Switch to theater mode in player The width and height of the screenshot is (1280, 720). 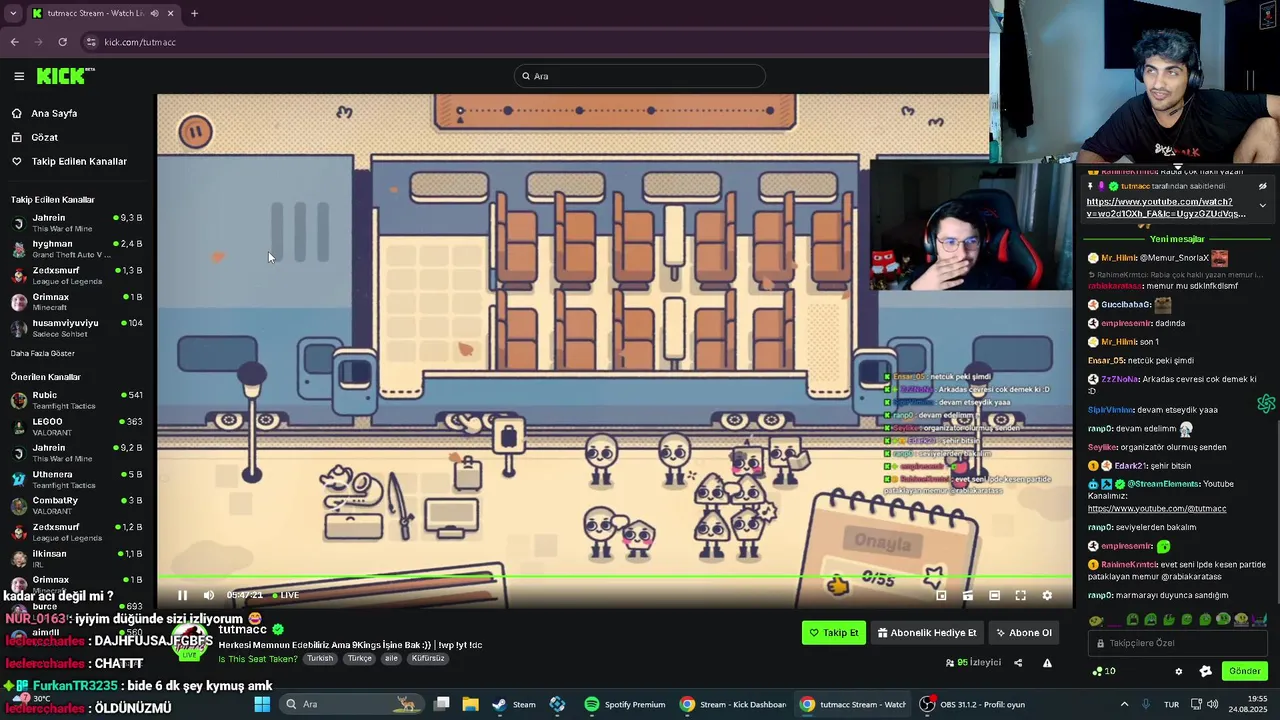click(994, 595)
